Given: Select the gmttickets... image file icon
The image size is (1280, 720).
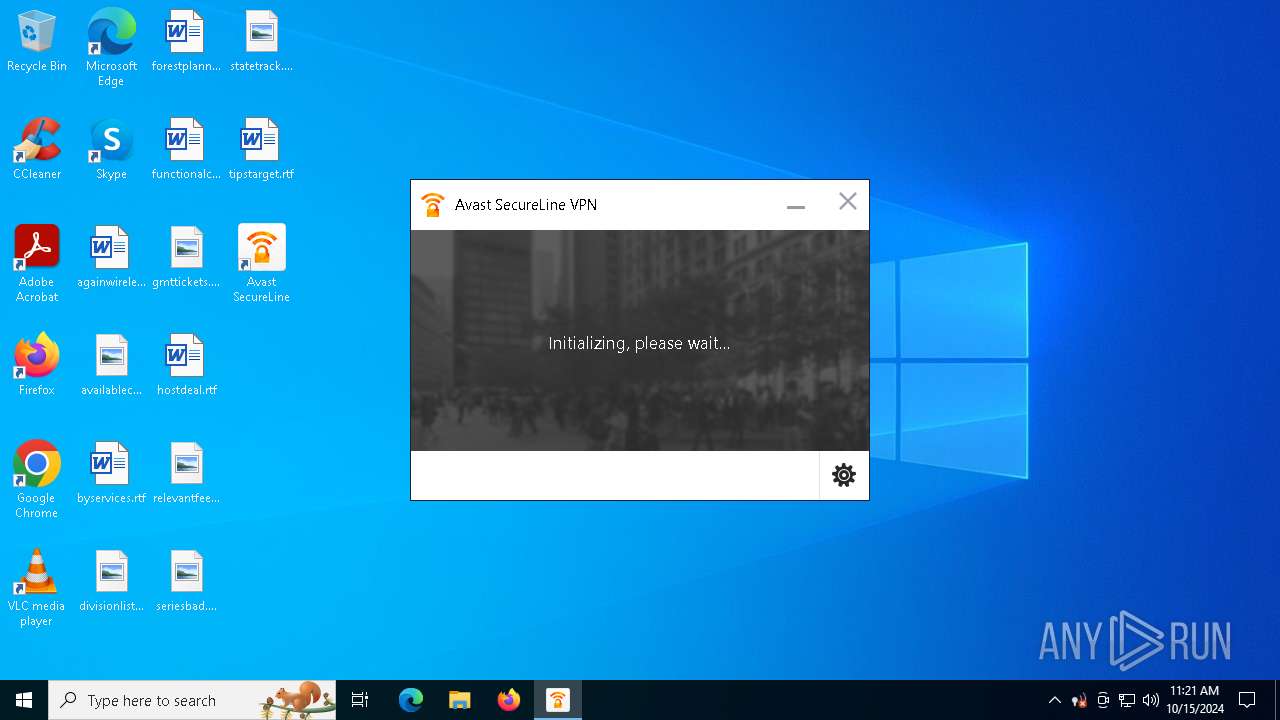Looking at the screenshot, I should coord(186,258).
